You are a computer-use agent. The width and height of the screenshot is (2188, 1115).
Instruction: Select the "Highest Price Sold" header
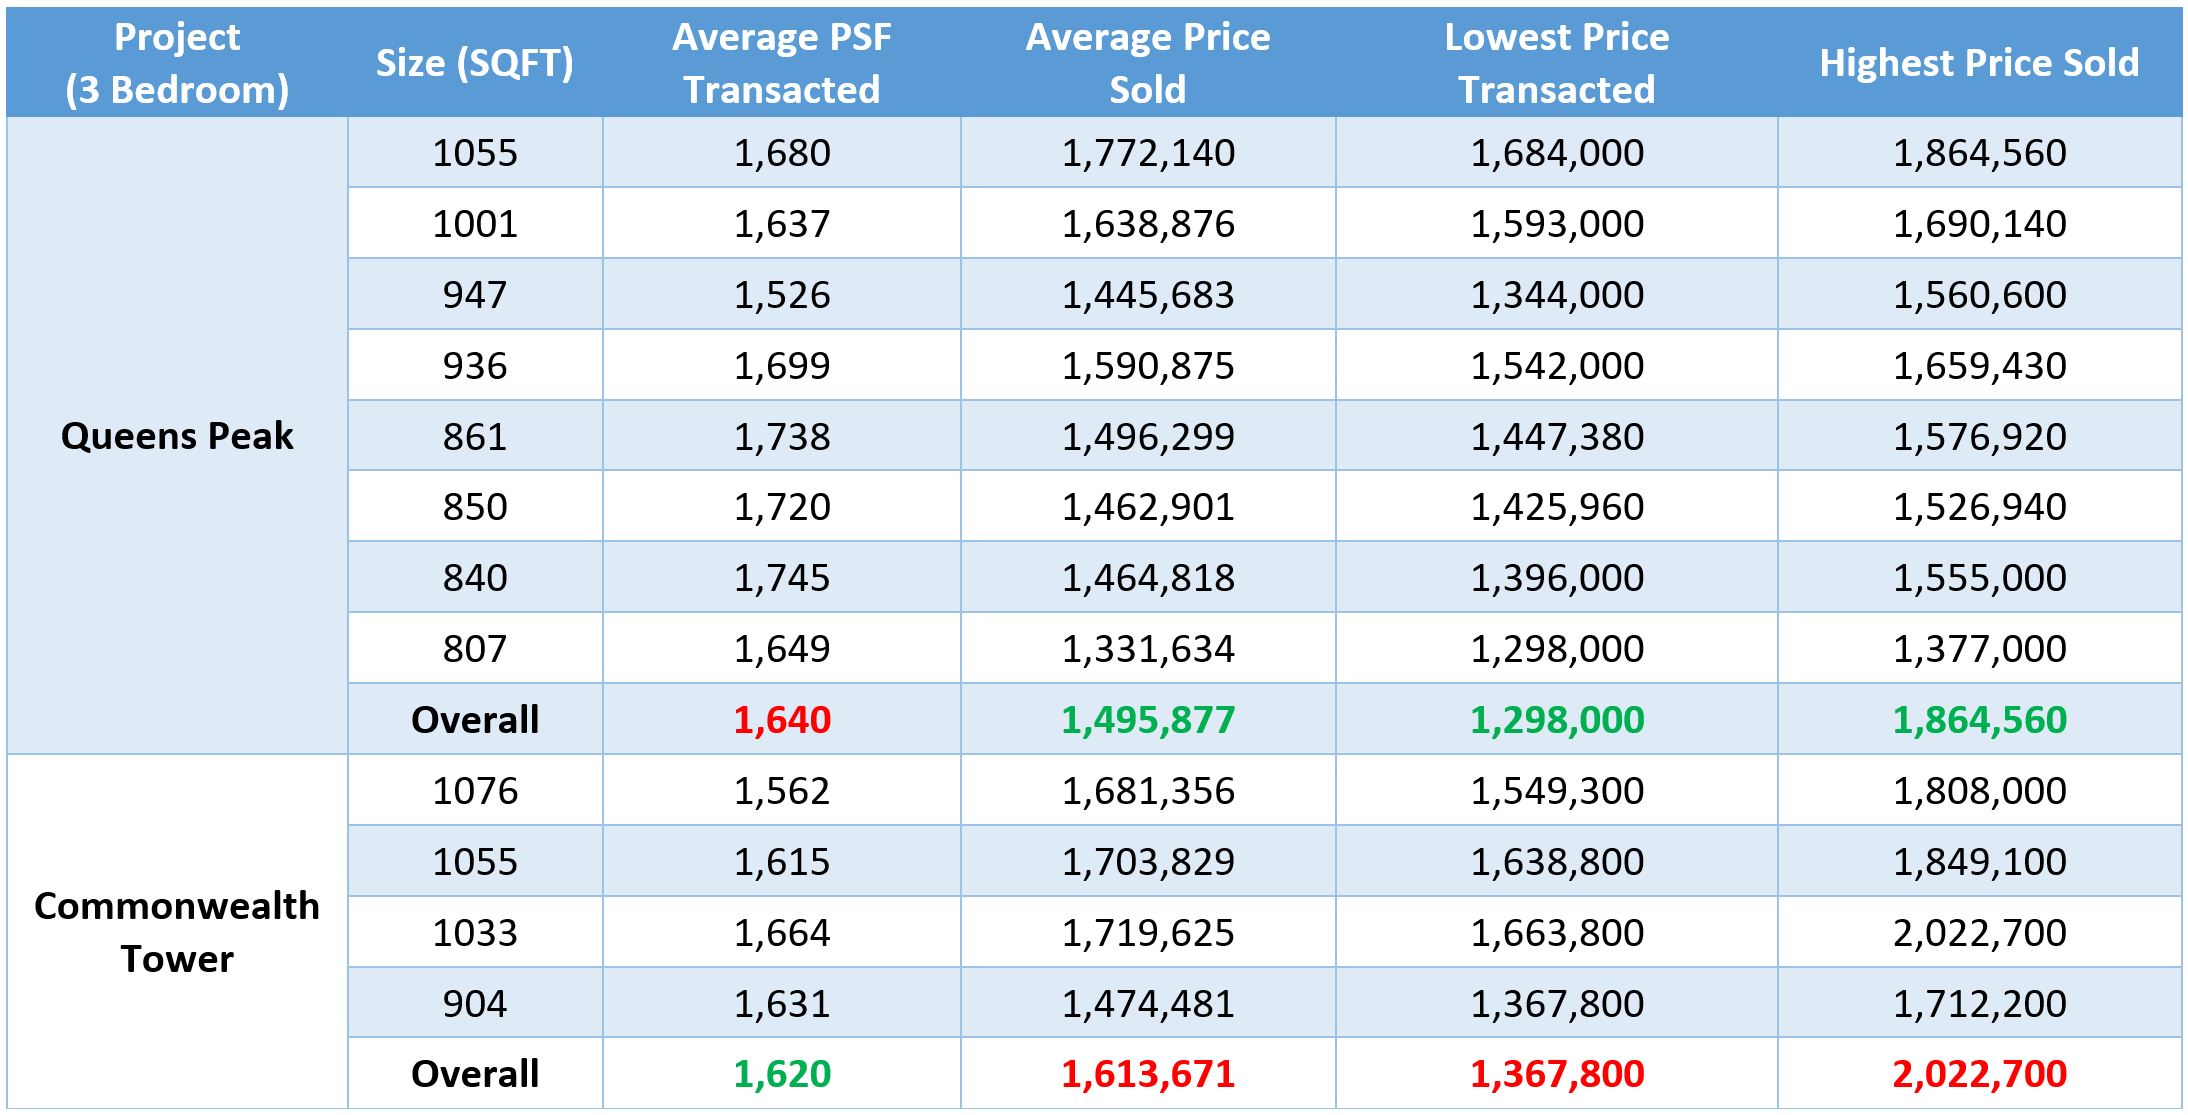1980,62
